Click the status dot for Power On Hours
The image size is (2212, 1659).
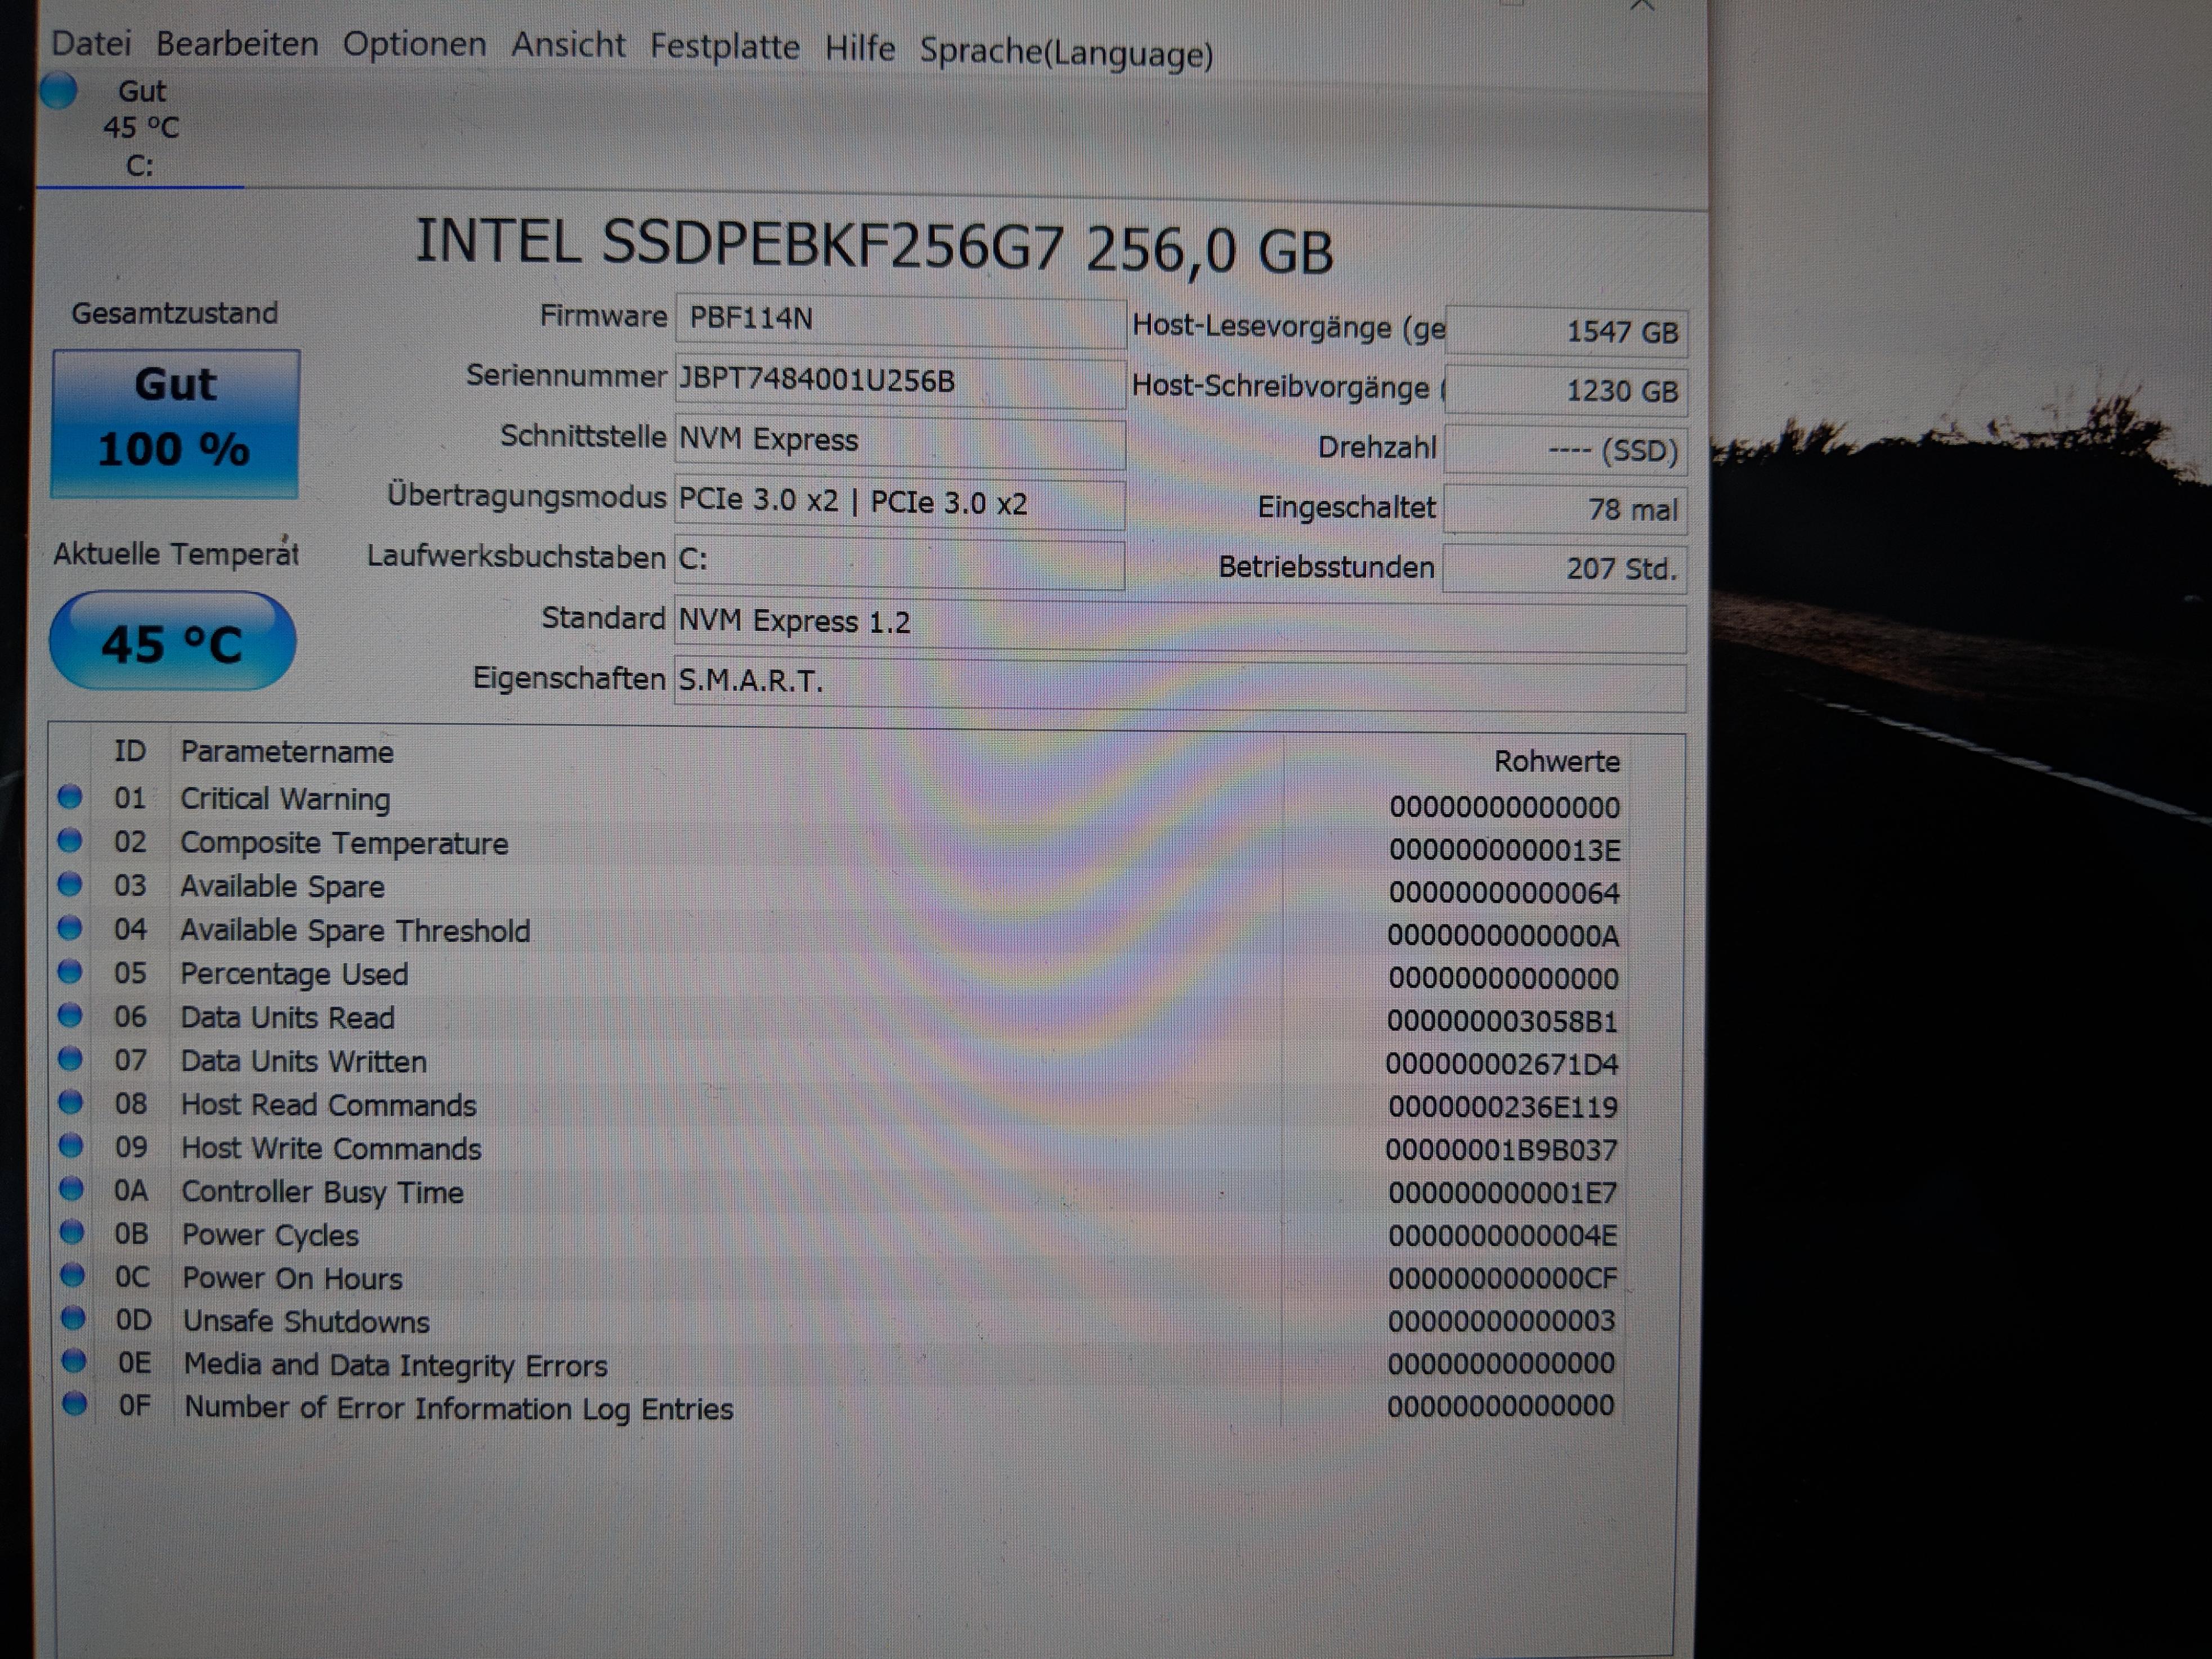point(72,1276)
